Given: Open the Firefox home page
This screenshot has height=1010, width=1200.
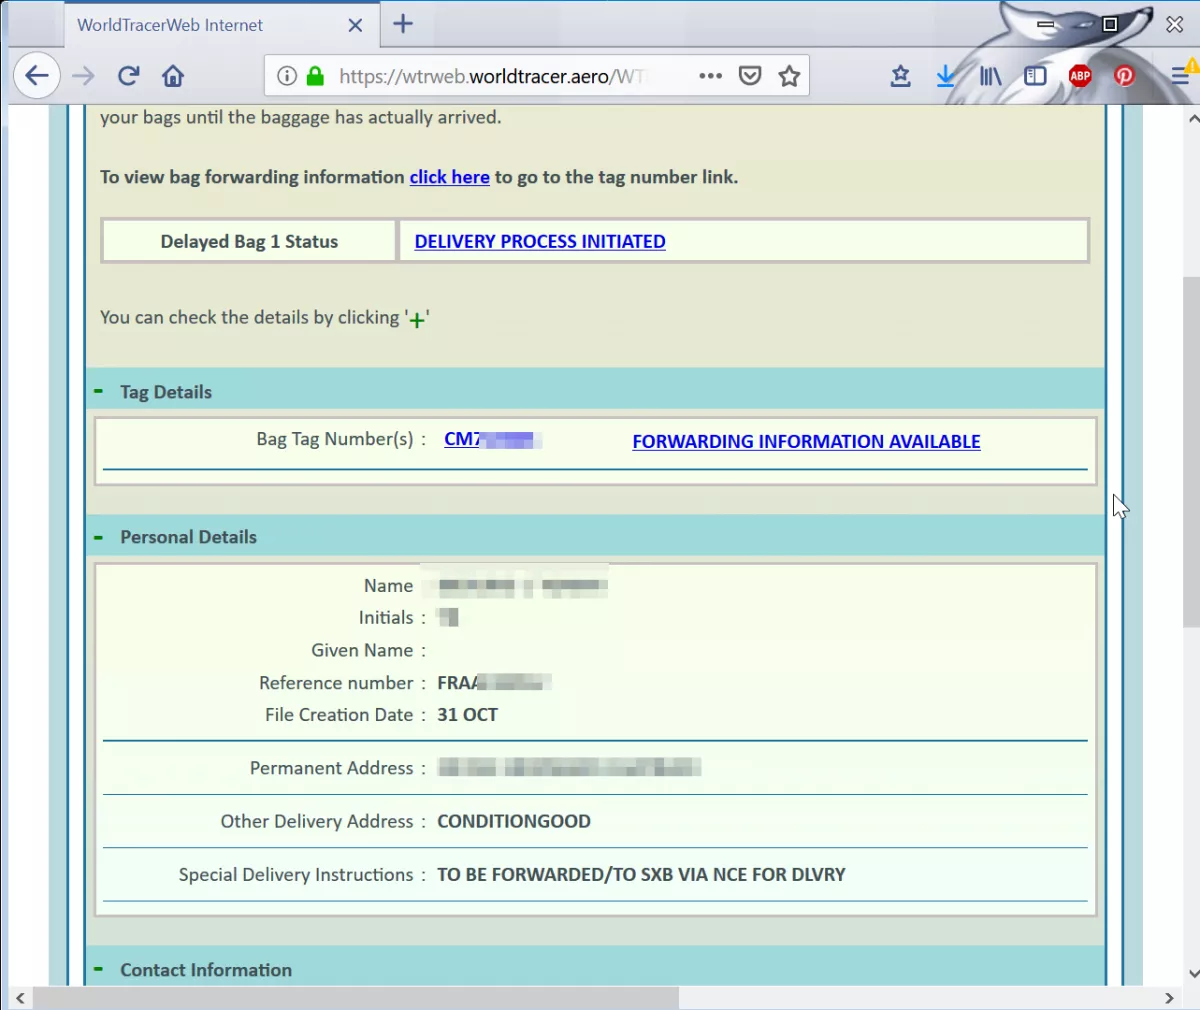Looking at the screenshot, I should (173, 76).
